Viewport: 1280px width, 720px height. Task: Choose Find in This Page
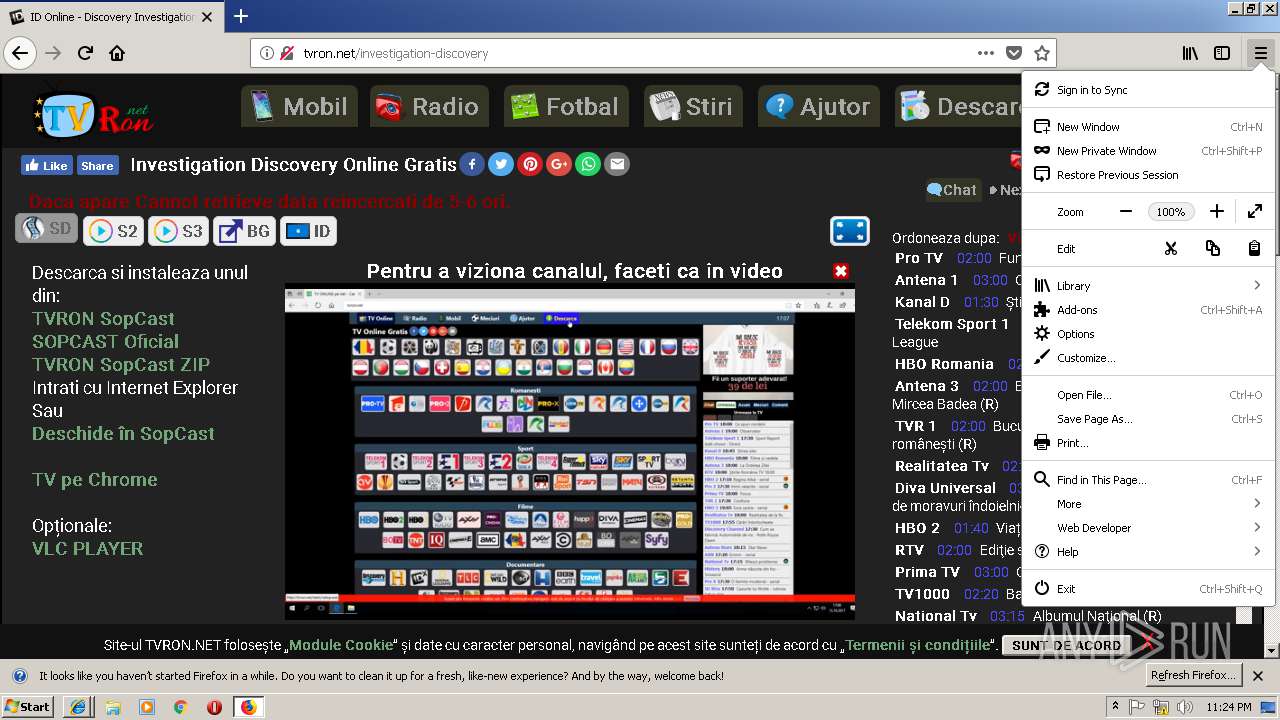[x=1148, y=480]
